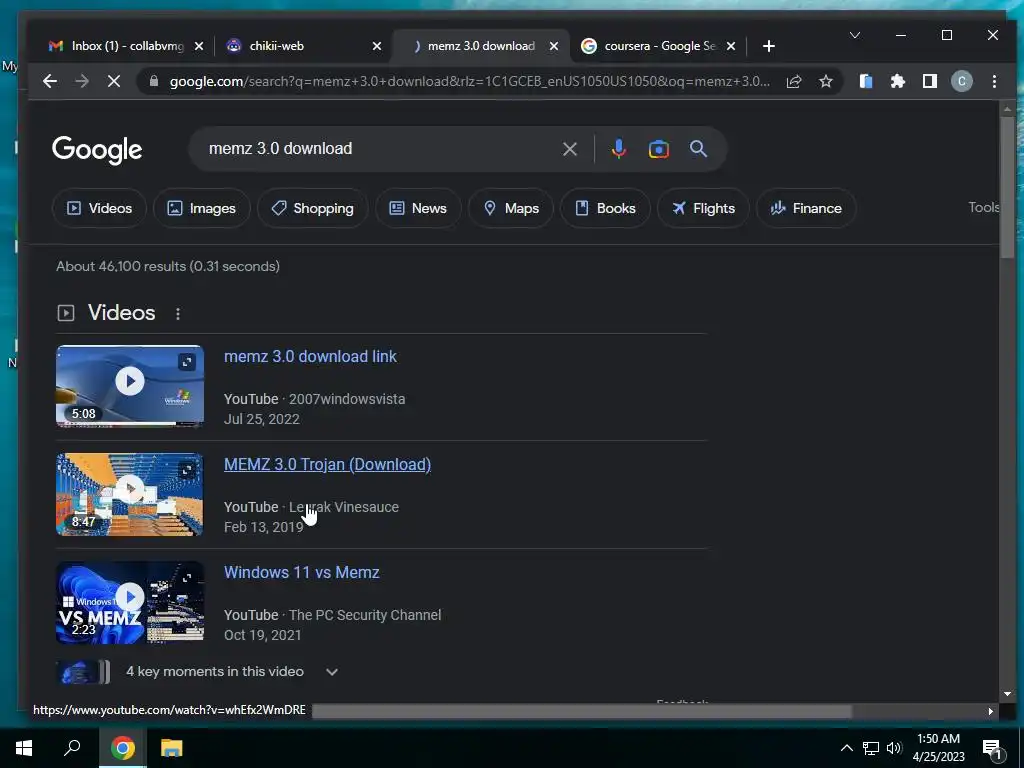Image resolution: width=1024 pixels, height=768 pixels.
Task: Search by image with camera icon
Action: click(x=658, y=149)
